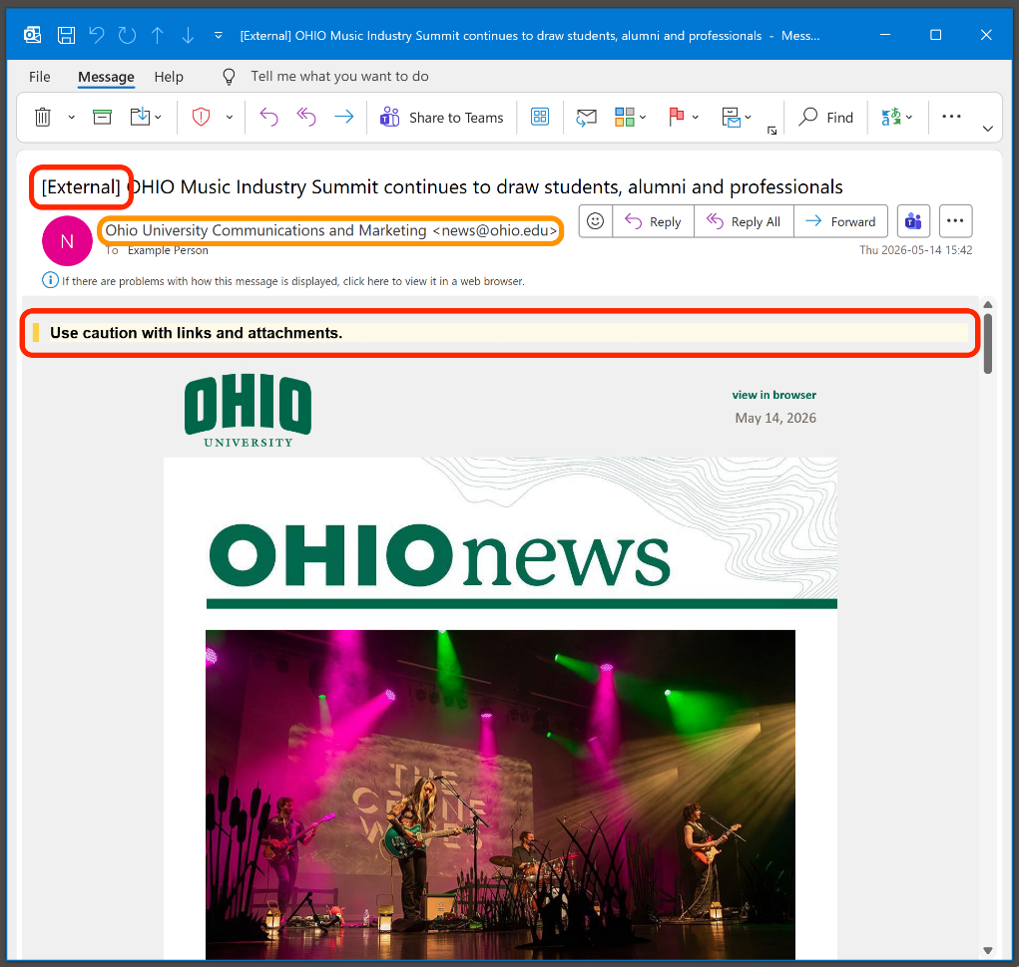The width and height of the screenshot is (1019, 967).
Task: Mark message unread envelope icon
Action: click(x=586, y=118)
